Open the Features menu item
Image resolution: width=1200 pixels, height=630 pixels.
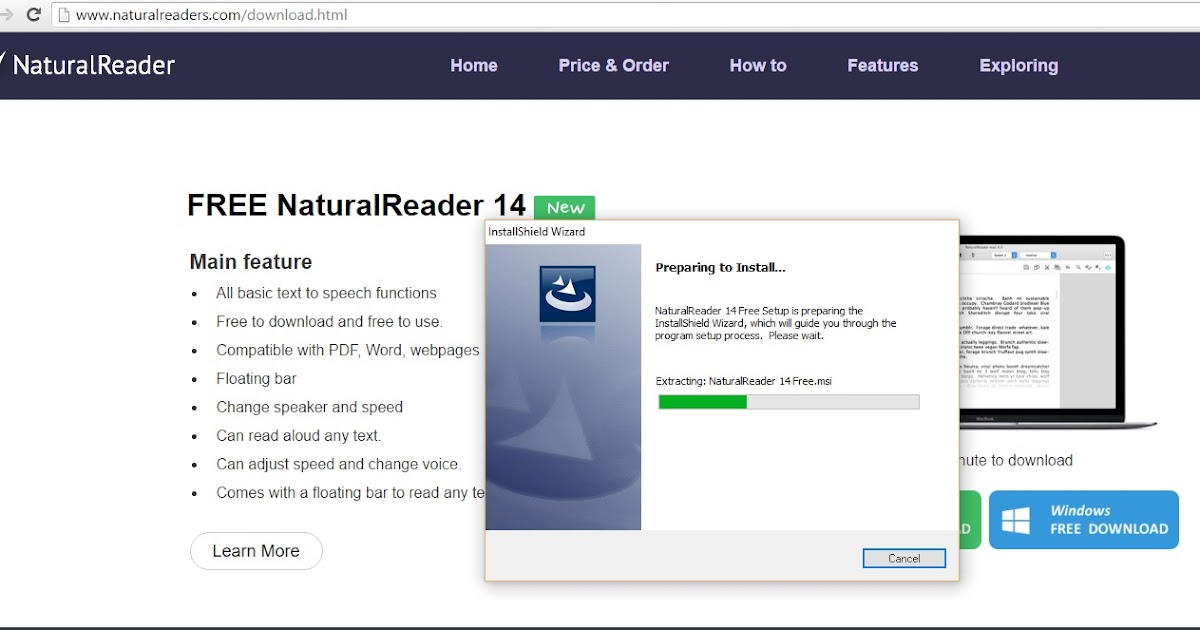pos(882,65)
